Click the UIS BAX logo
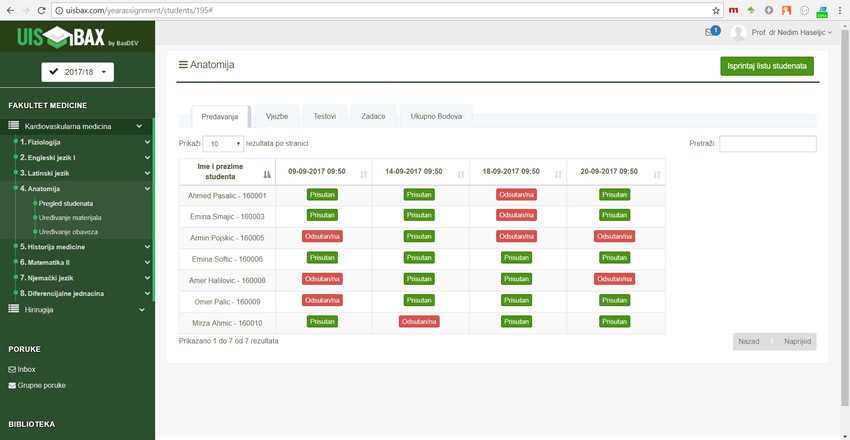 pos(77,36)
